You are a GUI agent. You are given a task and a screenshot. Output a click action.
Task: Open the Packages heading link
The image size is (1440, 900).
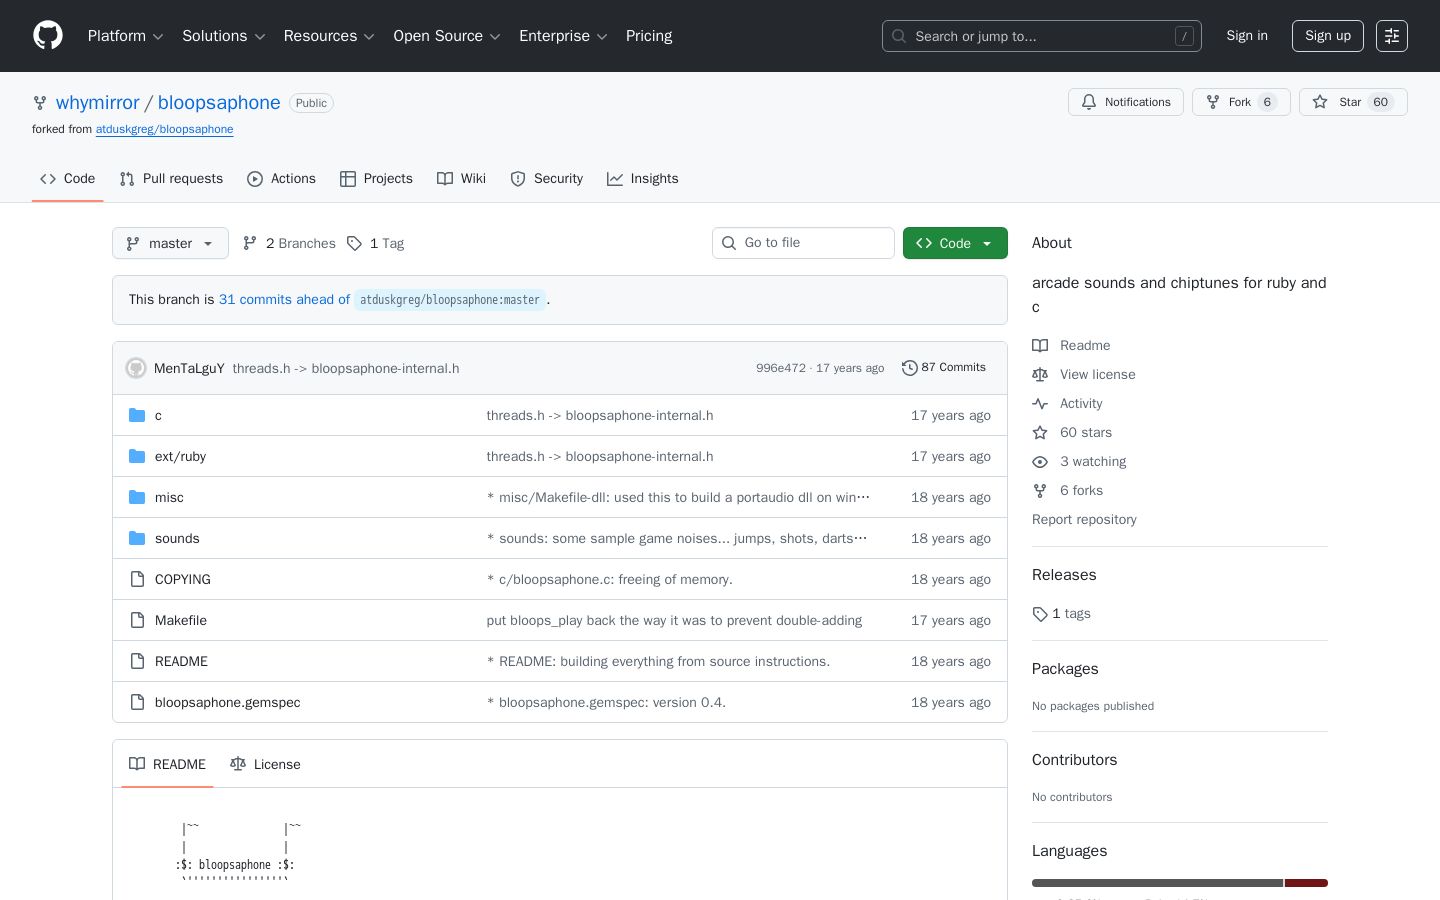click(1065, 669)
